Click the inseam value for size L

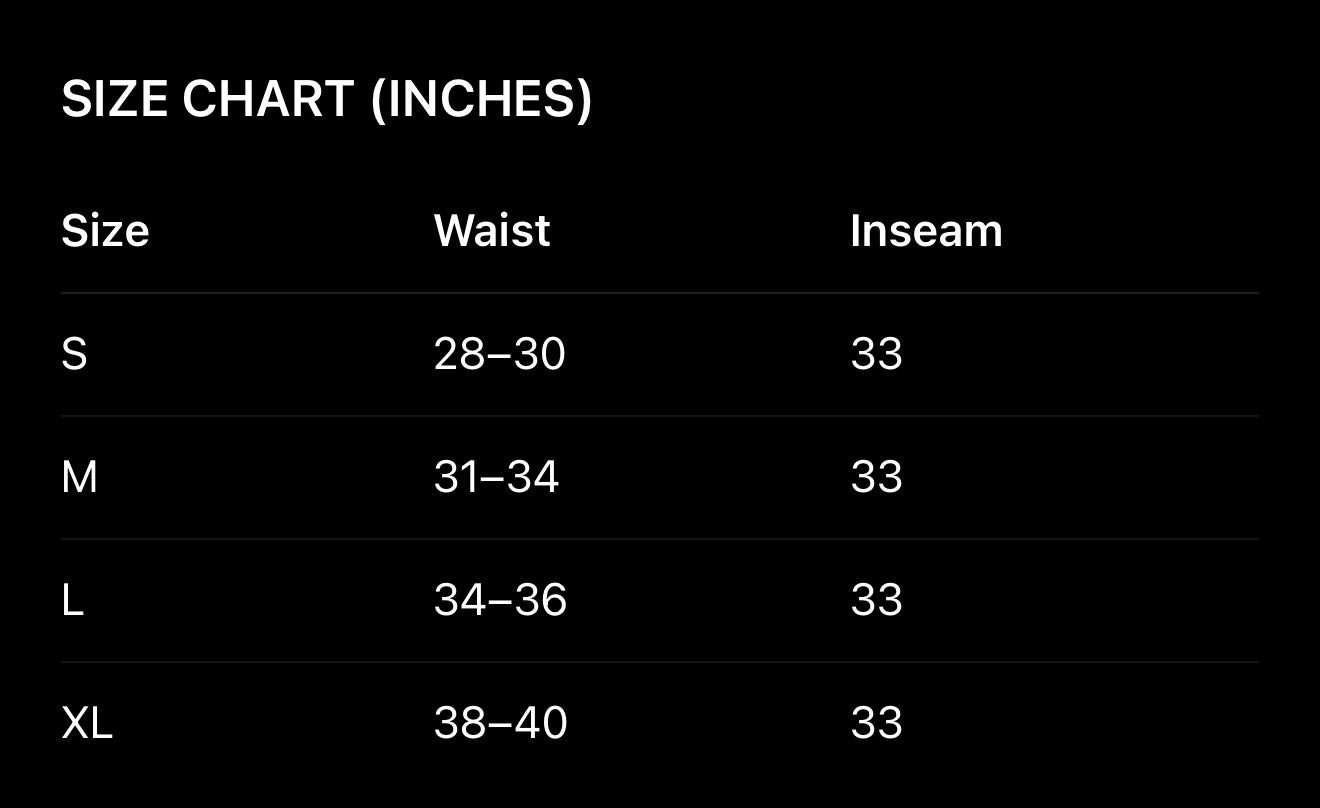click(876, 600)
